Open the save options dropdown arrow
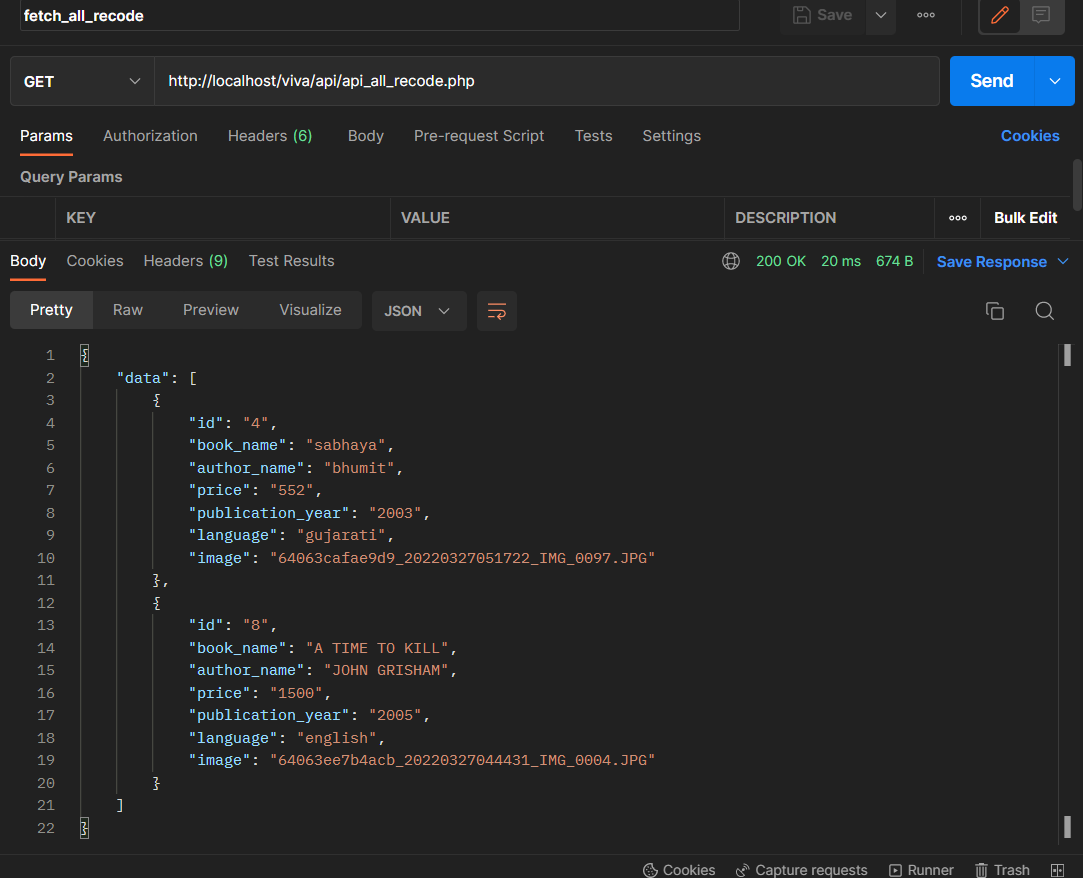The width and height of the screenshot is (1083, 878). point(881,15)
